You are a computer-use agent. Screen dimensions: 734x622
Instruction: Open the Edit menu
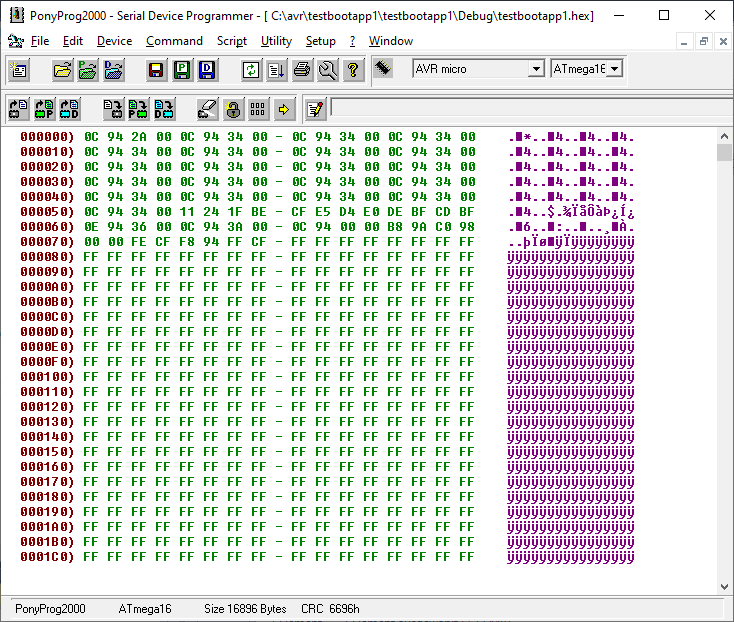click(73, 41)
